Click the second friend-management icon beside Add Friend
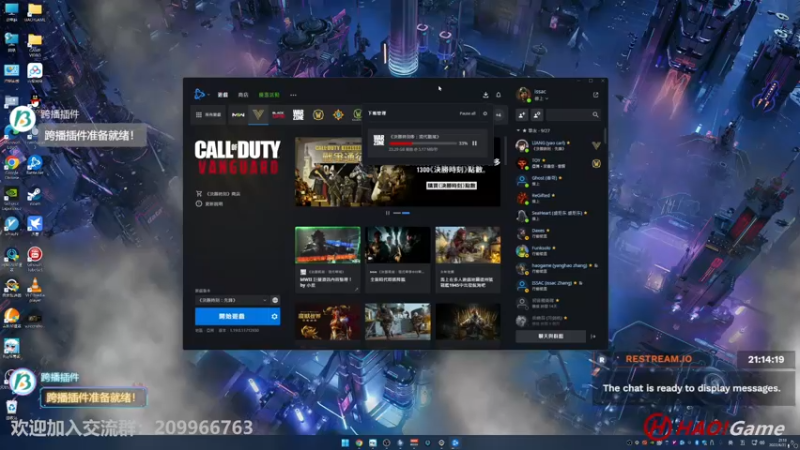 tap(537, 115)
